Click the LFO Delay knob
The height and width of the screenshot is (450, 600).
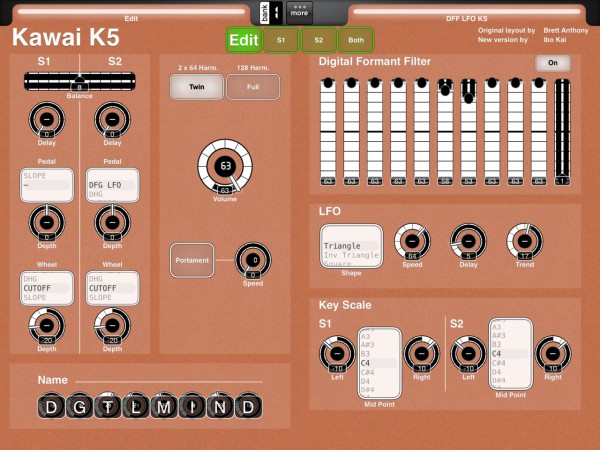pos(468,241)
